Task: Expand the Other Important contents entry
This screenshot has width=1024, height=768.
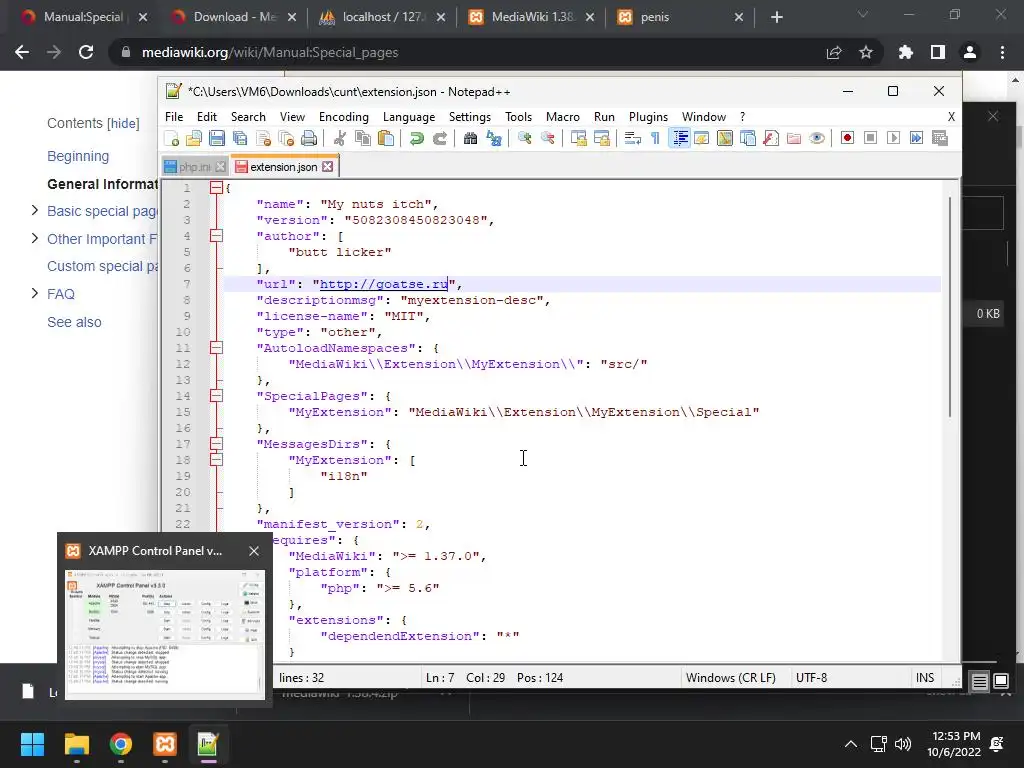Action: pyautogui.click(x=35, y=238)
